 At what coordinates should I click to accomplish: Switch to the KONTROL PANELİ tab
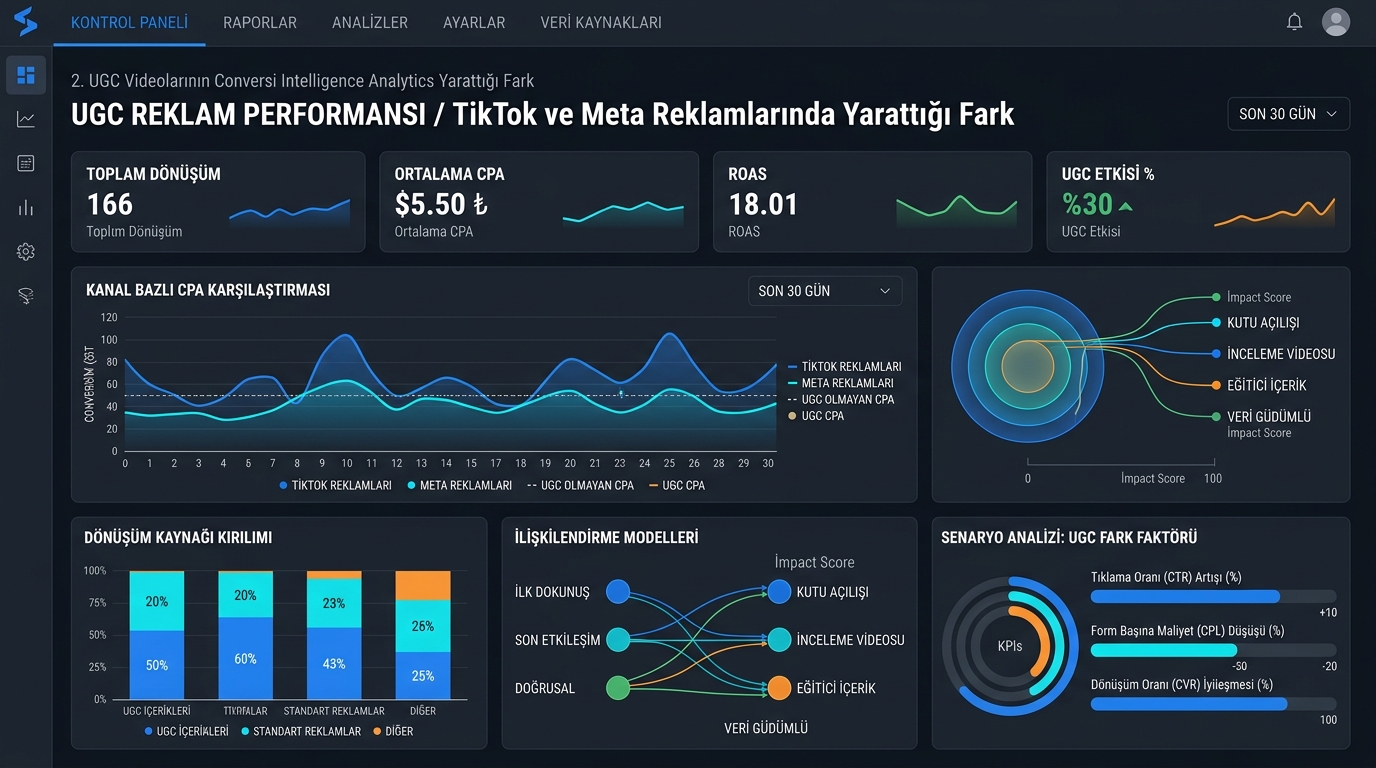pos(129,22)
